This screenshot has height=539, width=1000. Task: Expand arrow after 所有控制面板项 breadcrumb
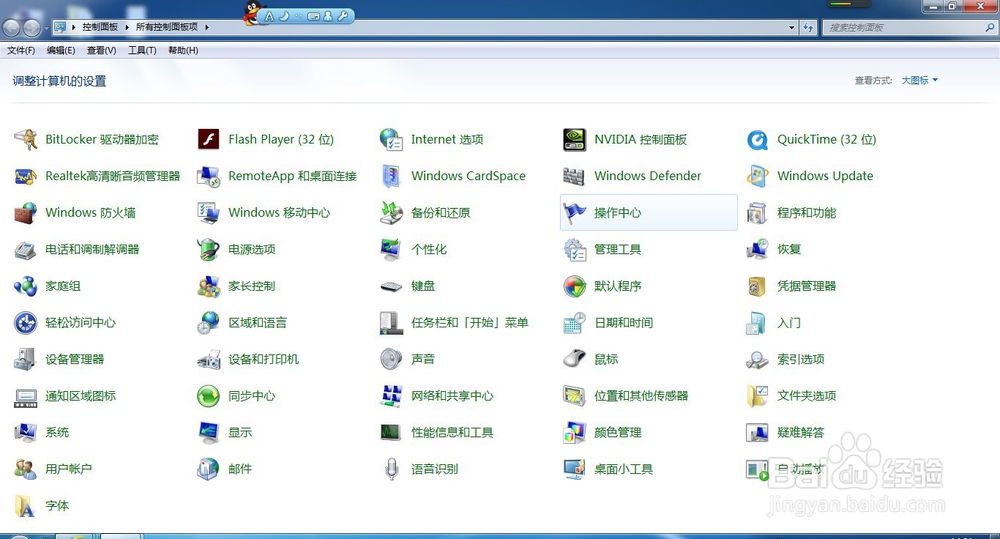click(207, 27)
